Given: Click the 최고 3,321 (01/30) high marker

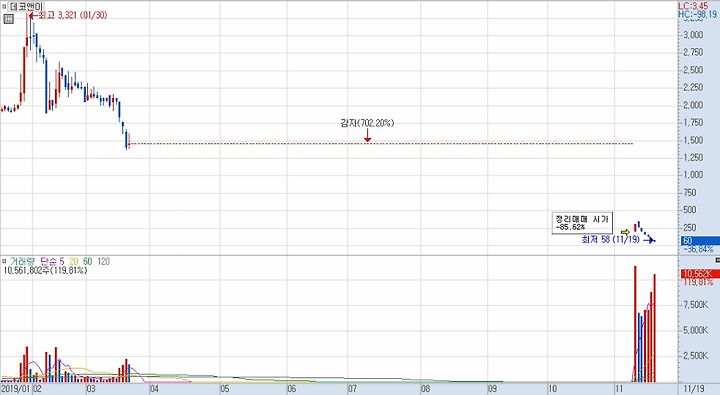Looking at the screenshot, I should pos(68,15).
